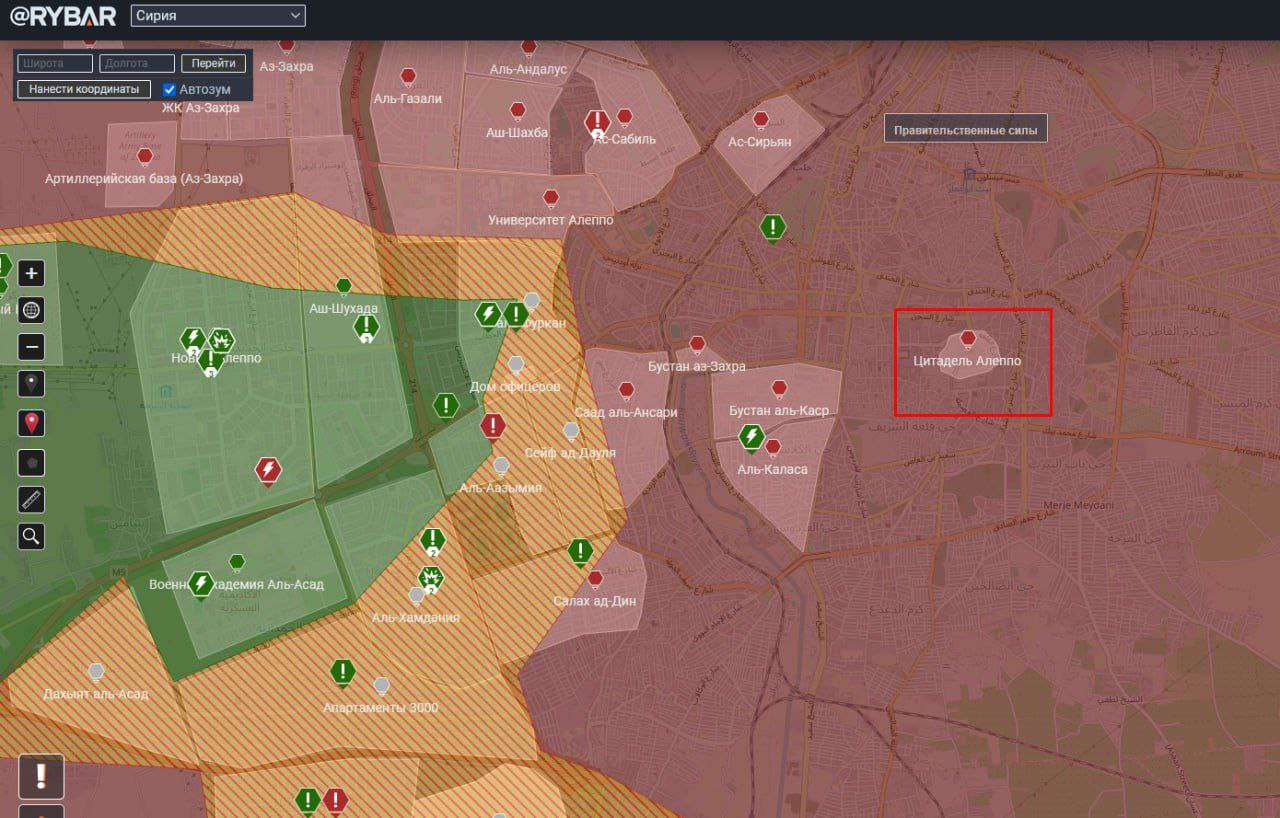
Task: Open the Сирия region dropdown
Action: click(x=218, y=16)
